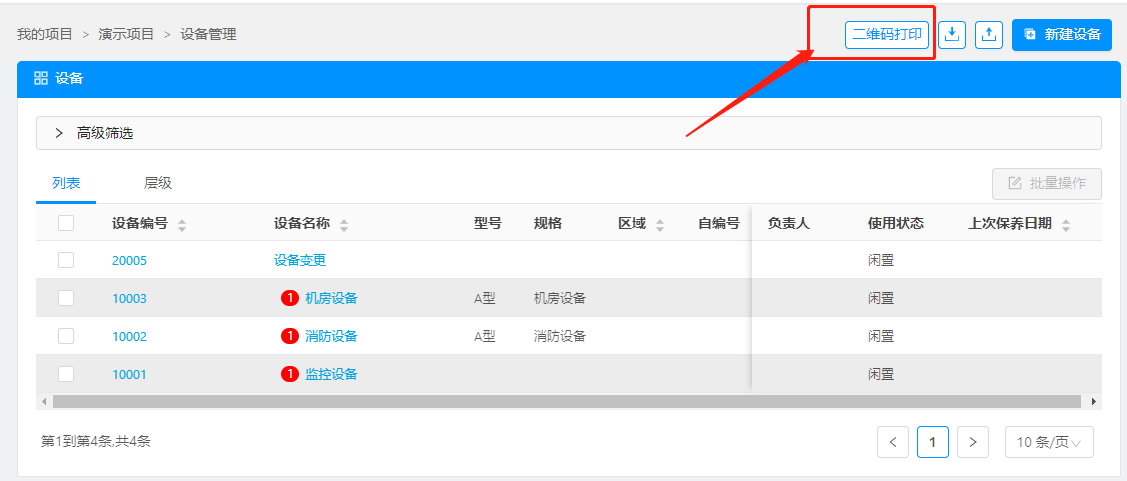Click the upload icon button

pyautogui.click(x=988, y=34)
